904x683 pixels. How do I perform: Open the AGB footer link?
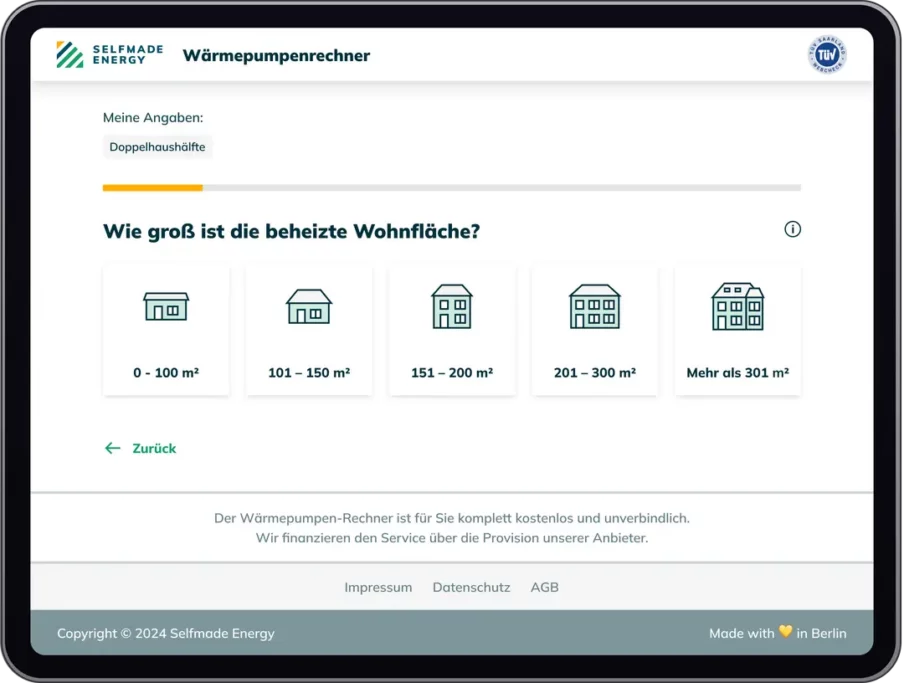coord(544,587)
